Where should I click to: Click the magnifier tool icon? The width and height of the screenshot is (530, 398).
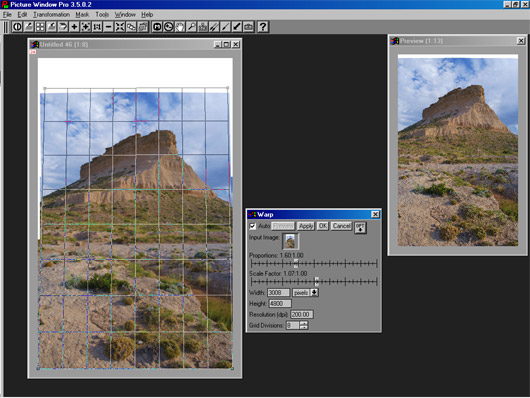tap(191, 27)
